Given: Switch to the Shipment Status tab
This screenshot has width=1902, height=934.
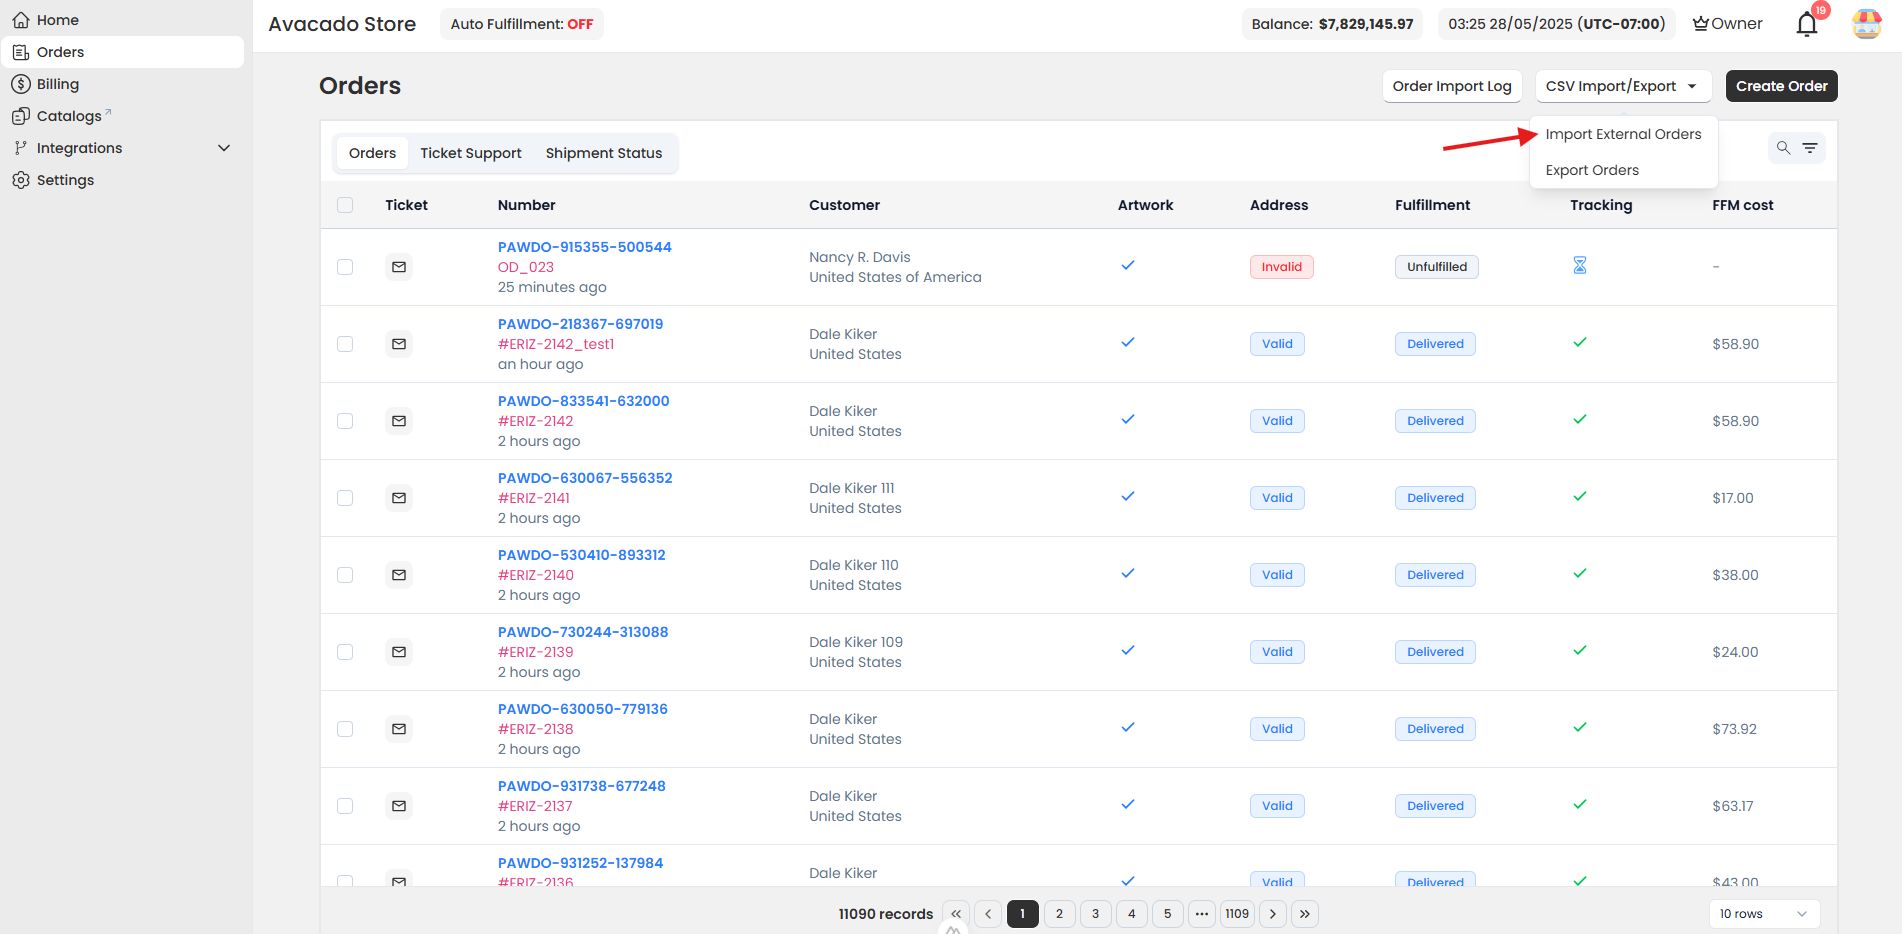Looking at the screenshot, I should (604, 153).
